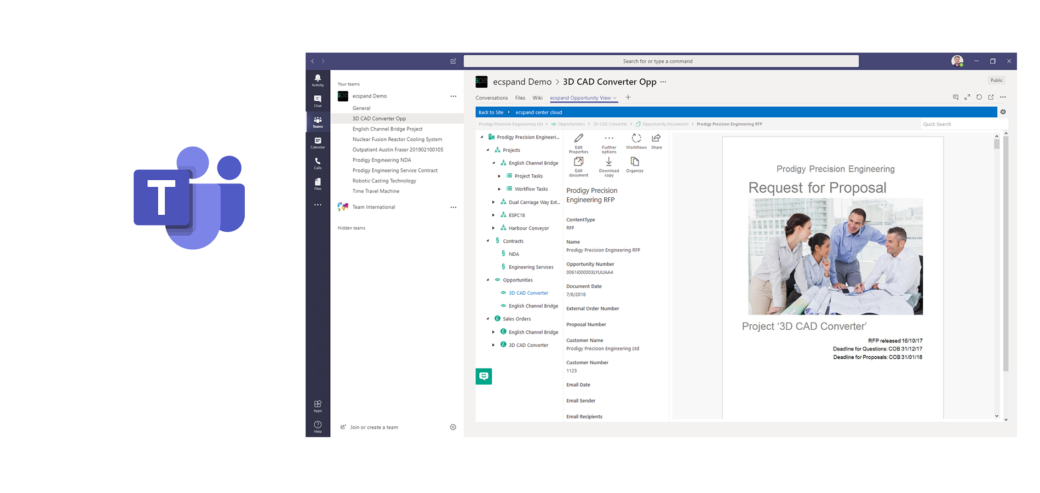This screenshot has width=1040, height=493.
Task: Open Chat in the Teams sidebar
Action: (x=318, y=101)
